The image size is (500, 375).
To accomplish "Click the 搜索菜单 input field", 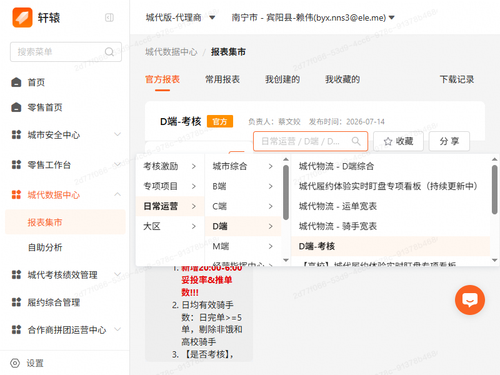I will coord(66,52).
